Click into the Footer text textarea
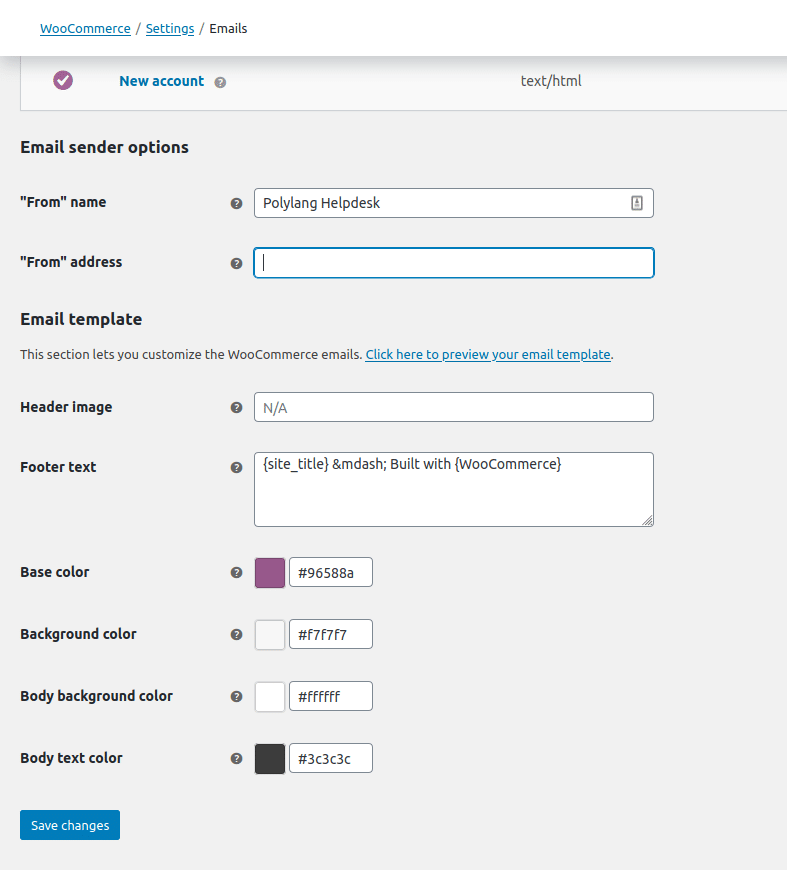This screenshot has height=870, width=787. point(454,489)
